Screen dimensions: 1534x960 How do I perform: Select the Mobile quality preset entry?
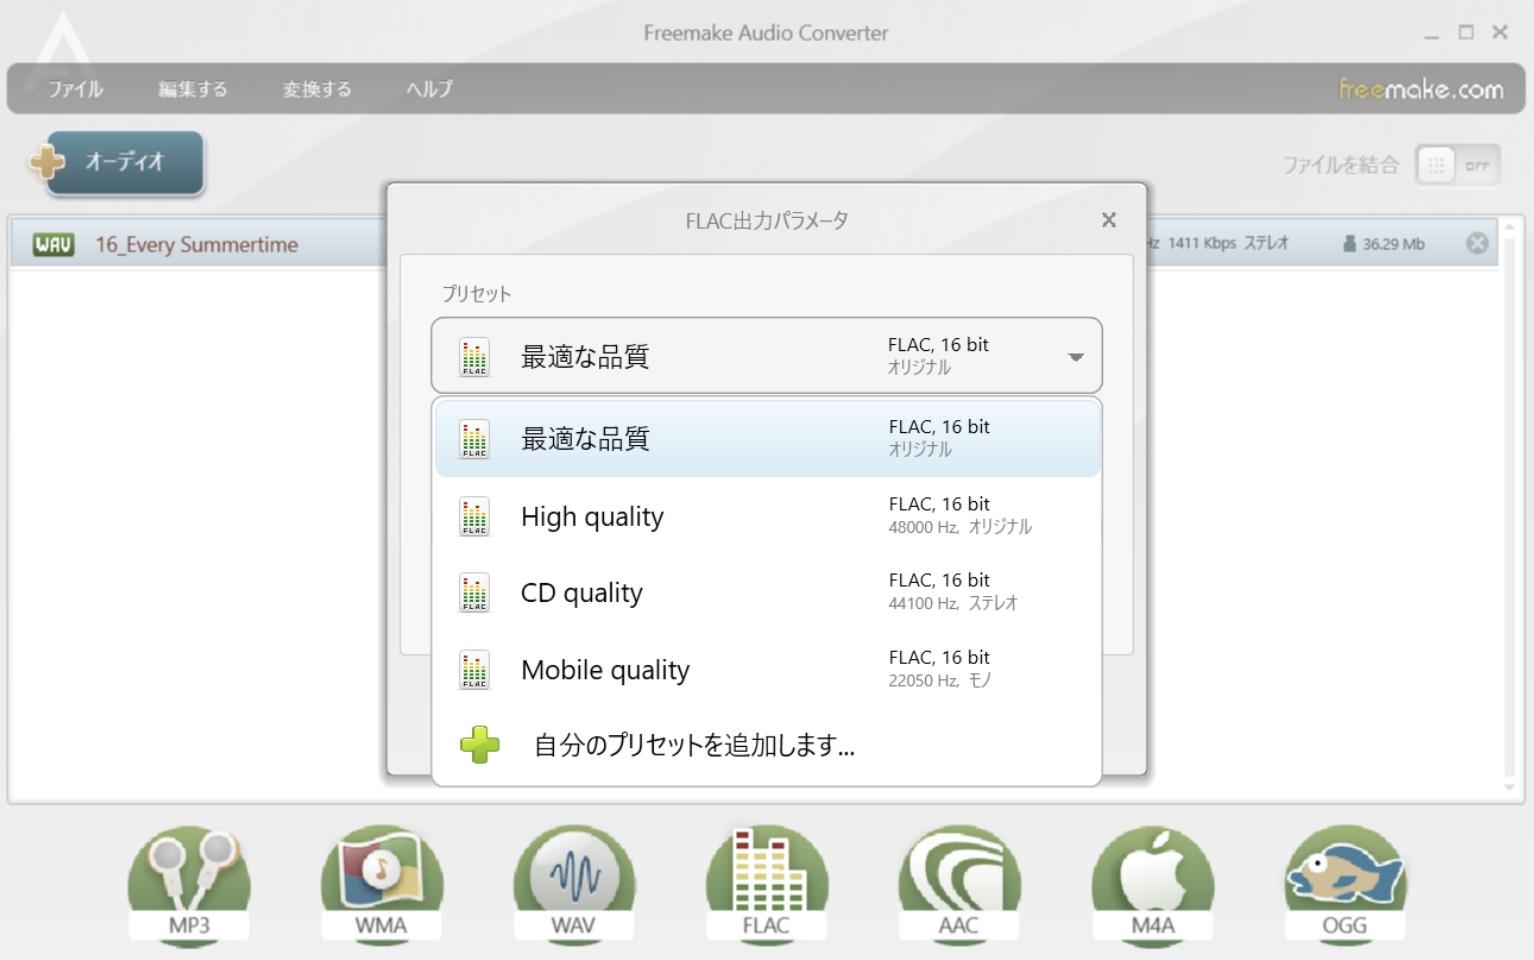coord(700,669)
